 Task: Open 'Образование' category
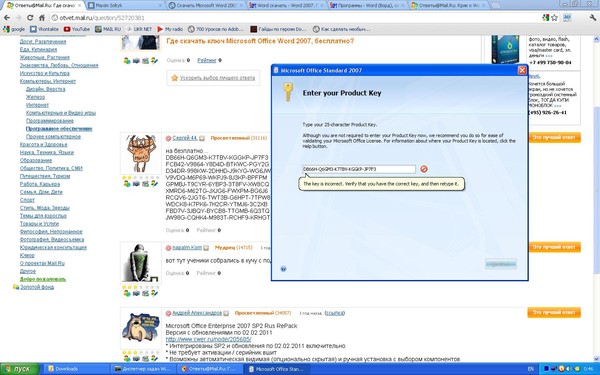36,160
